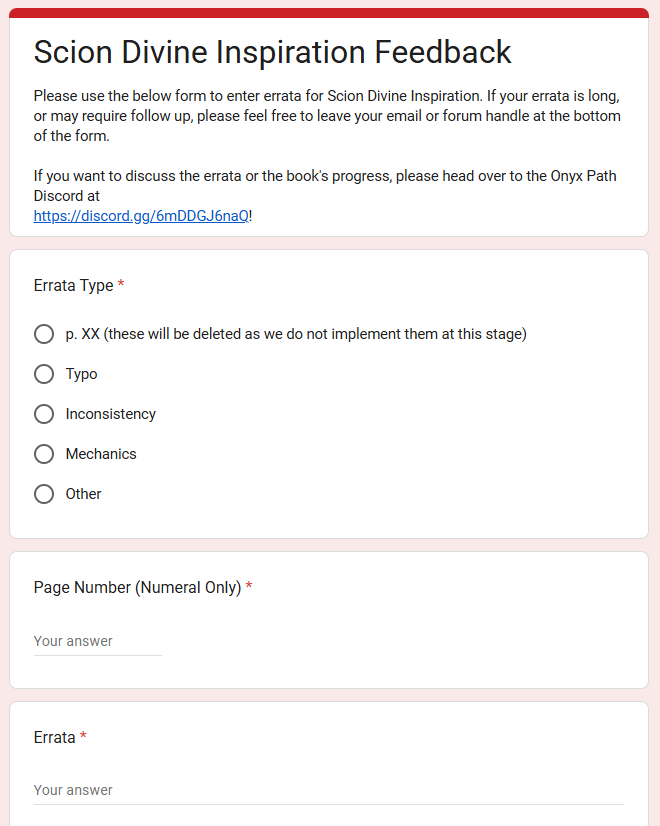The height and width of the screenshot is (826, 660).
Task: Click into the Errata answer field
Action: click(328, 790)
